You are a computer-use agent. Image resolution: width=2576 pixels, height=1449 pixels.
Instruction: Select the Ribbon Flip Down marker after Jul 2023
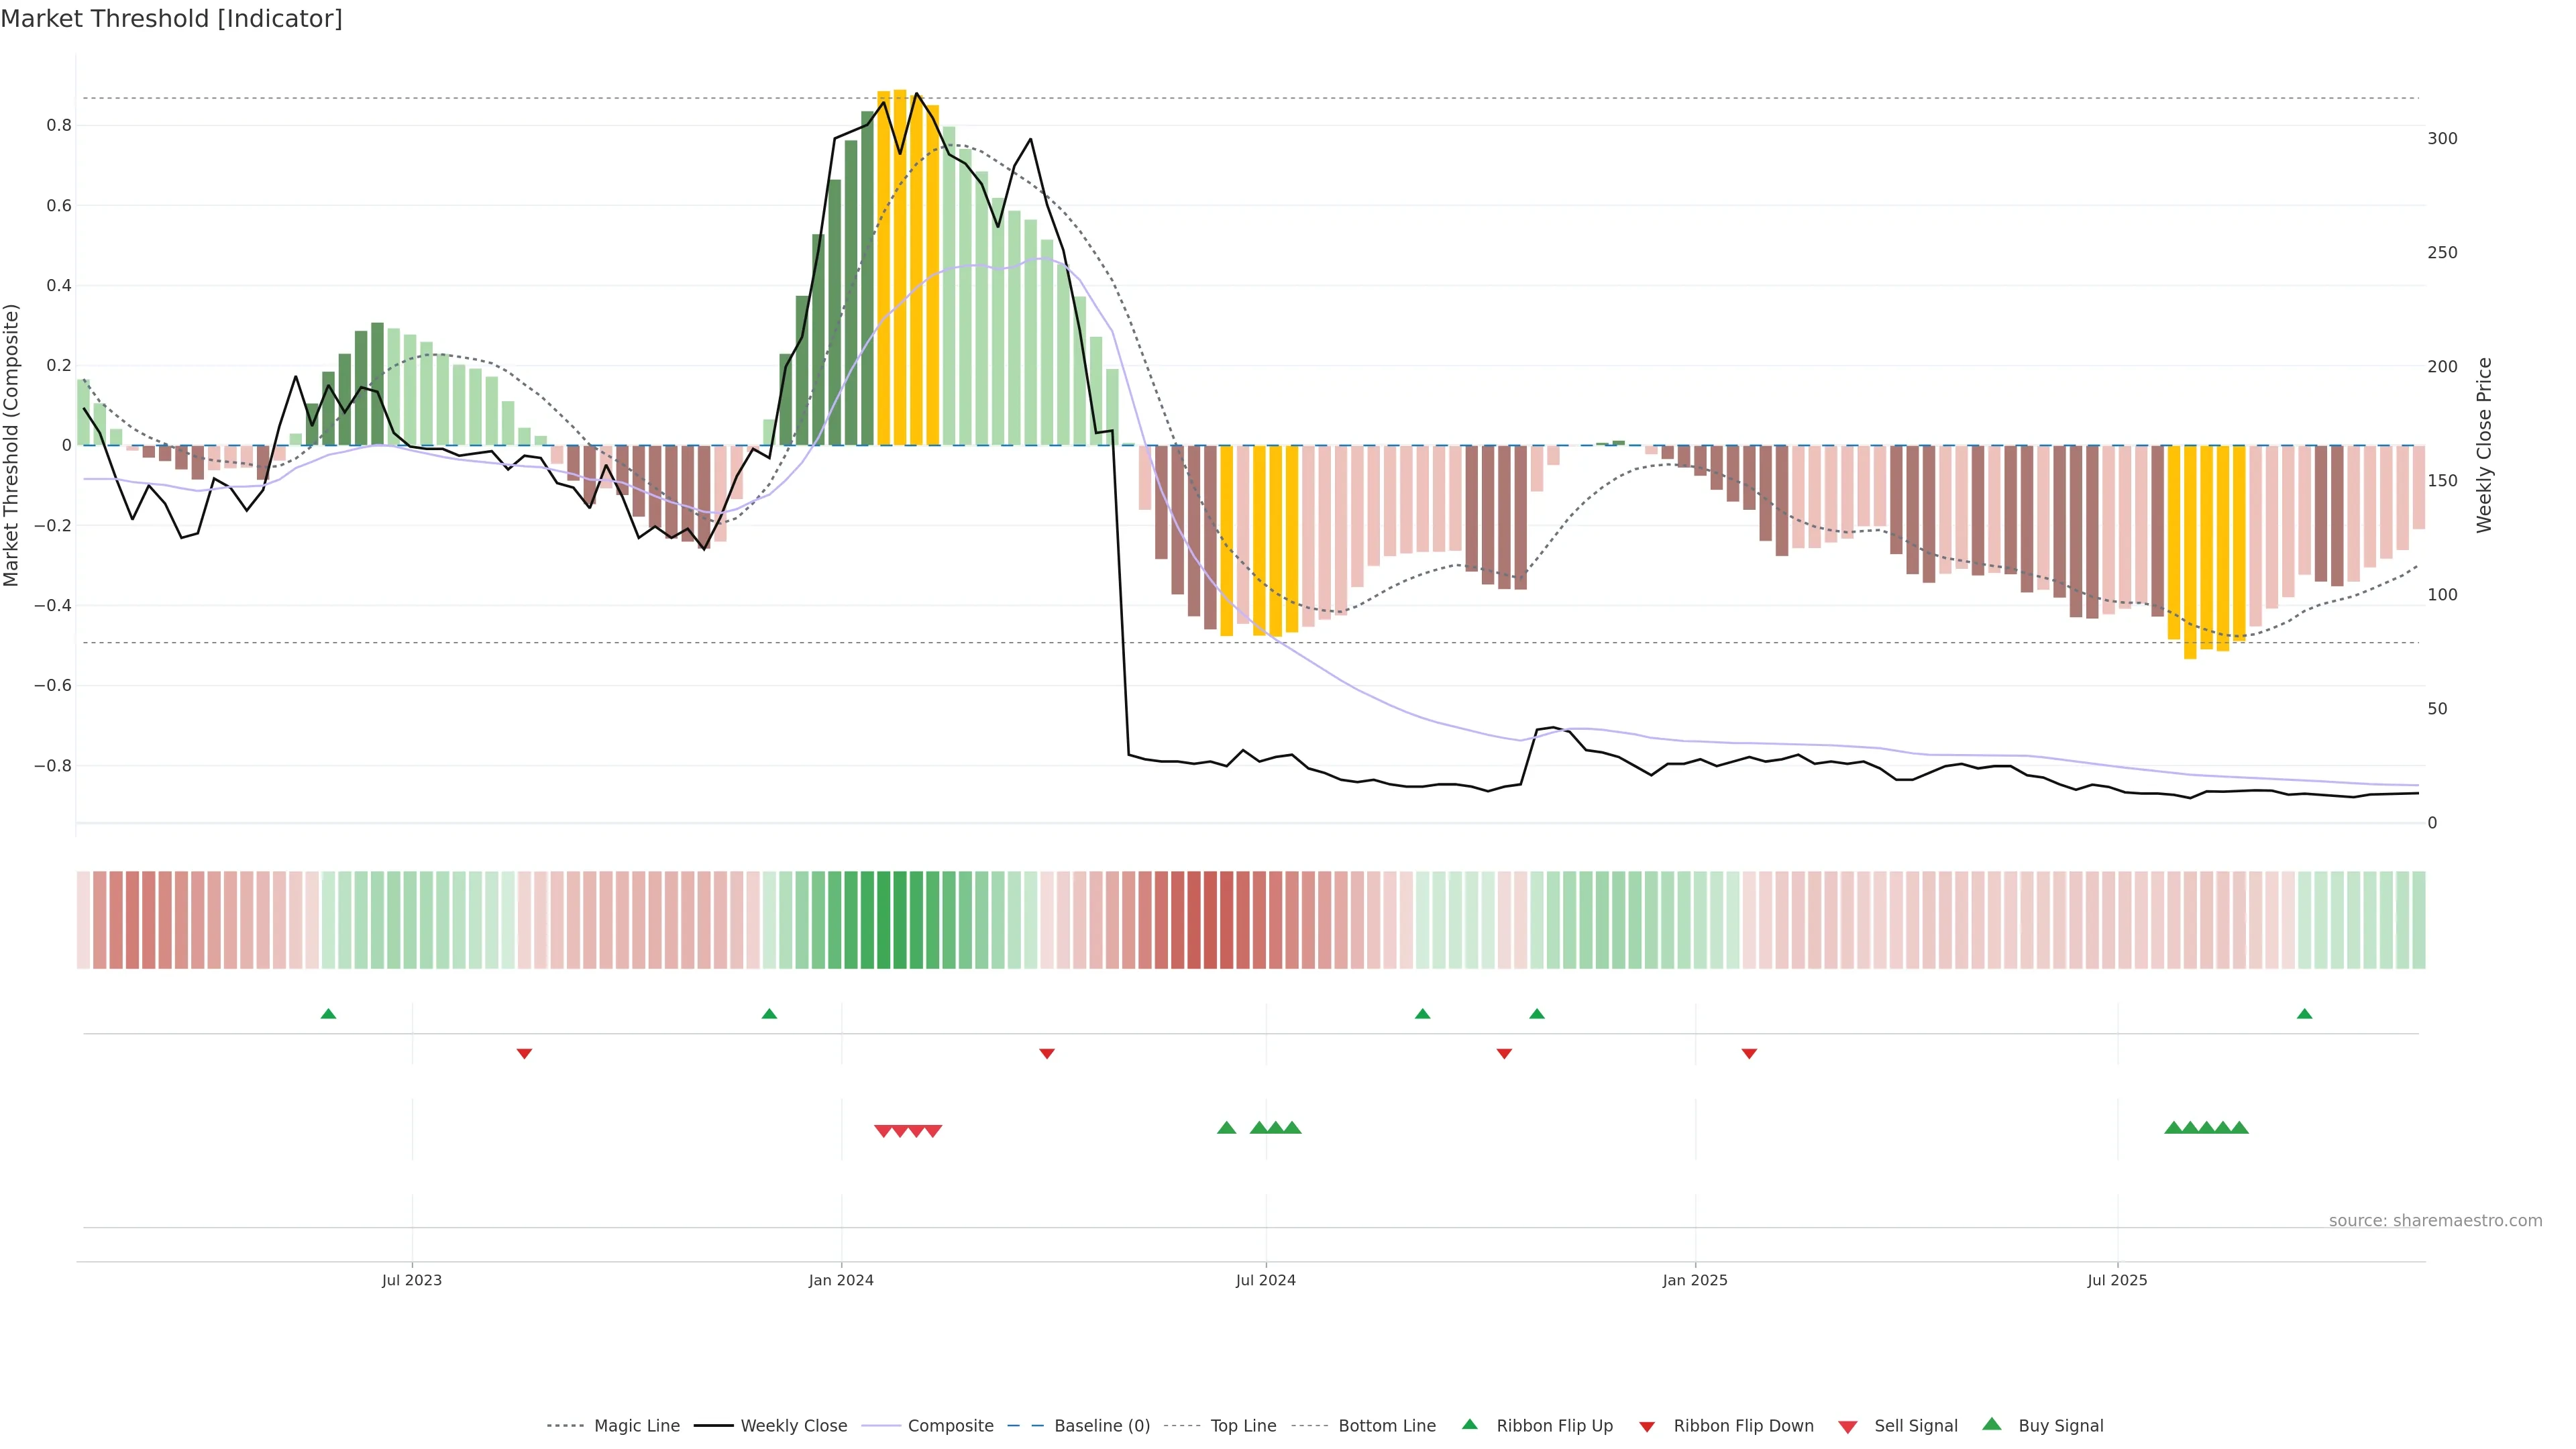tap(524, 1054)
